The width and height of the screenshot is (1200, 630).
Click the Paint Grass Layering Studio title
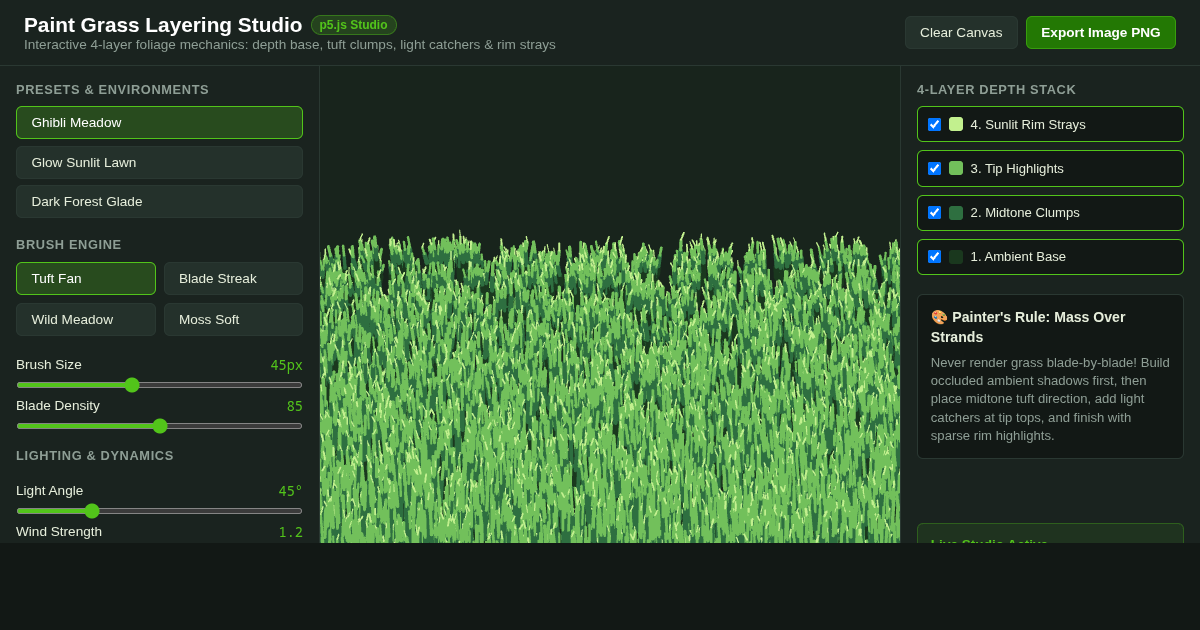[163, 25]
